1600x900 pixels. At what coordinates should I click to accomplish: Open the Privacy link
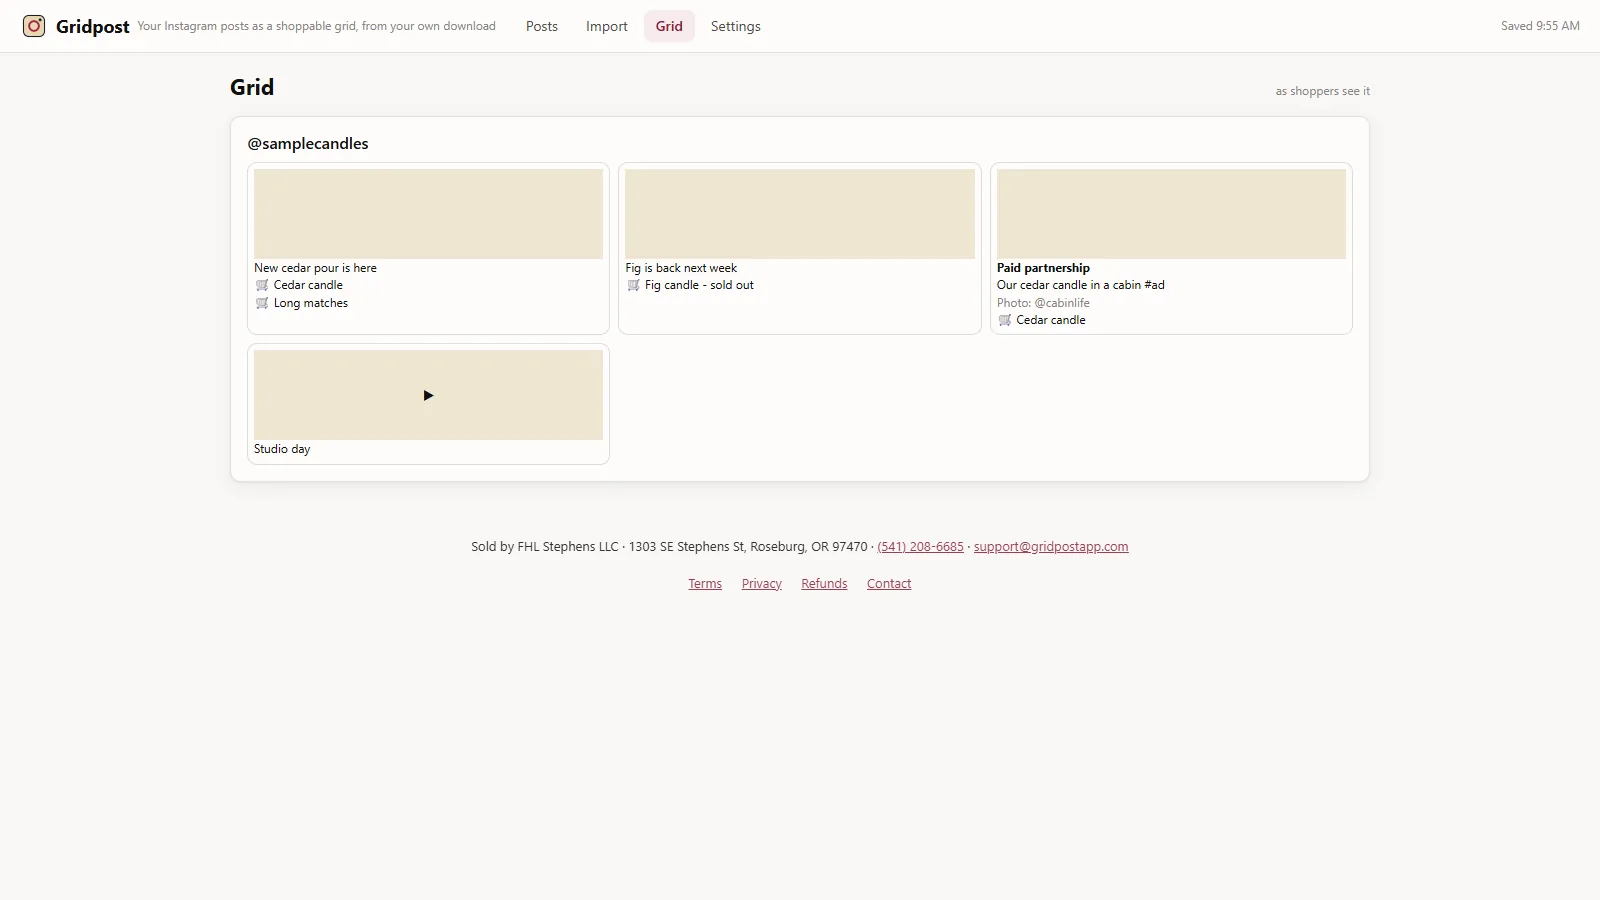click(762, 584)
